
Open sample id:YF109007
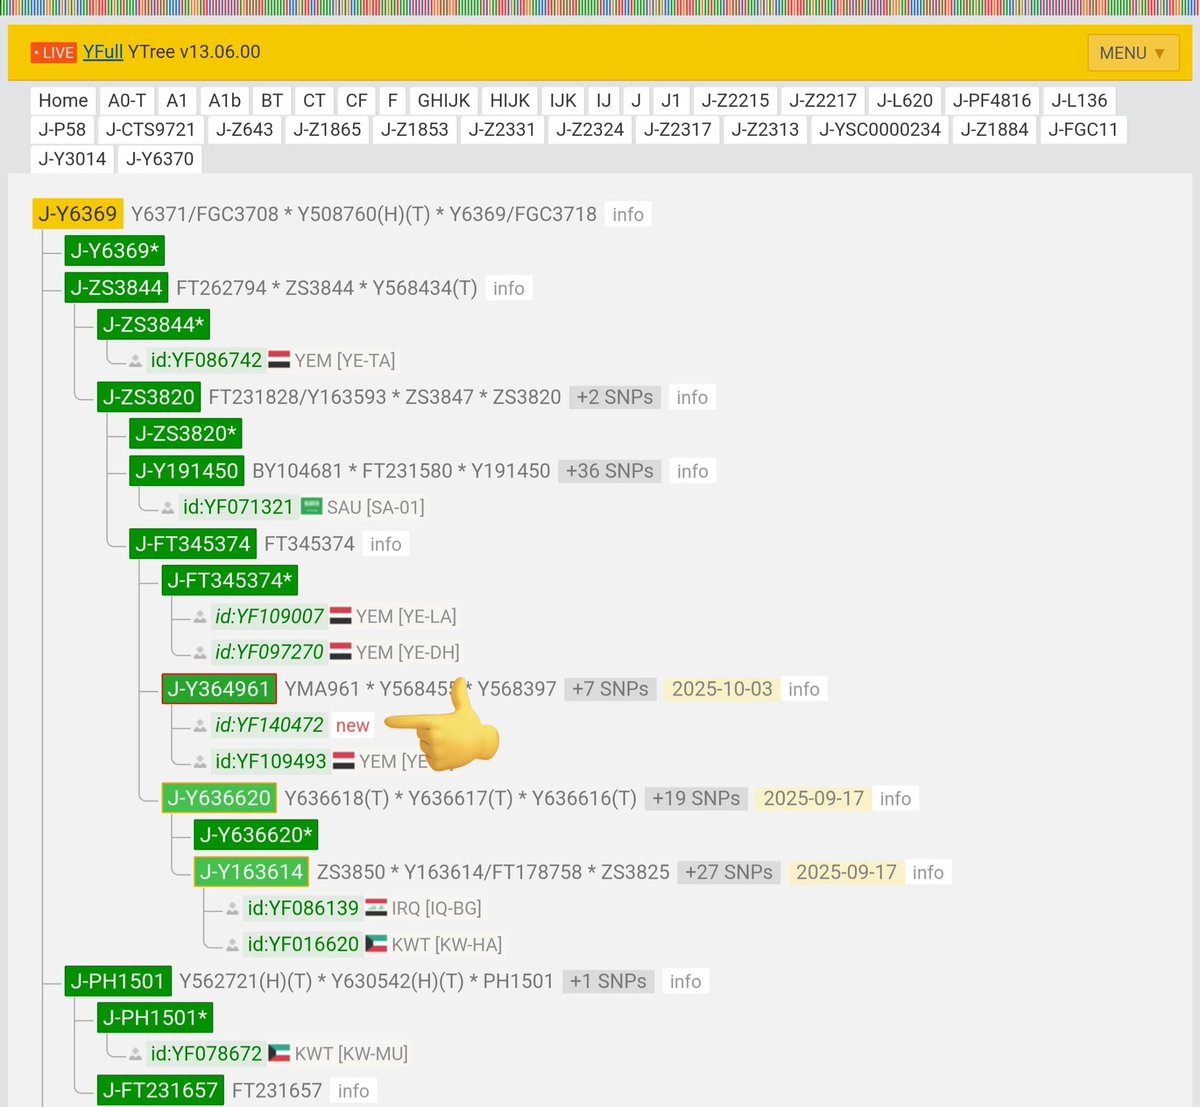tap(270, 617)
